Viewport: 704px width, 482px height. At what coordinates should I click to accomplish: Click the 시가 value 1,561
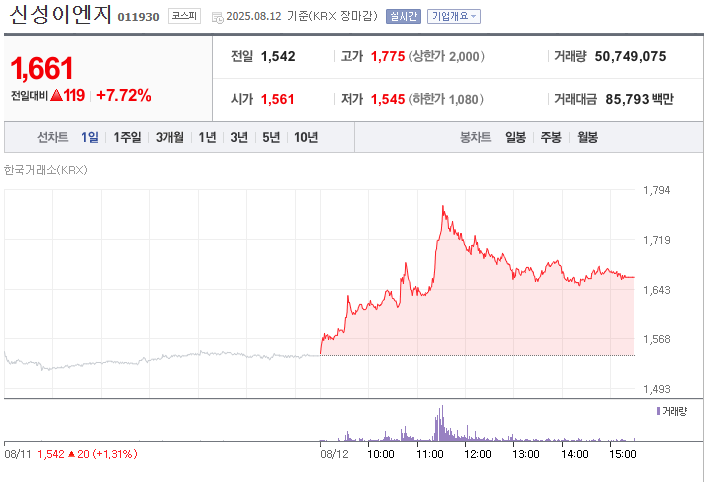tap(278, 99)
